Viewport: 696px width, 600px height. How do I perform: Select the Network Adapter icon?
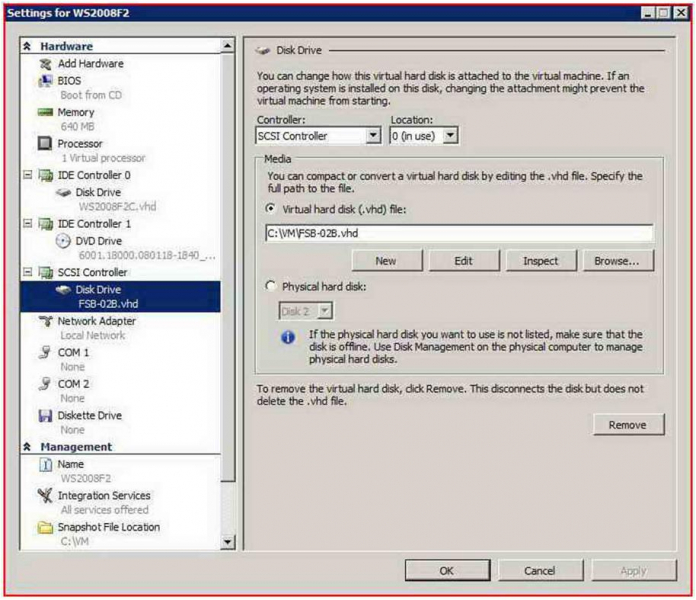tap(45, 321)
